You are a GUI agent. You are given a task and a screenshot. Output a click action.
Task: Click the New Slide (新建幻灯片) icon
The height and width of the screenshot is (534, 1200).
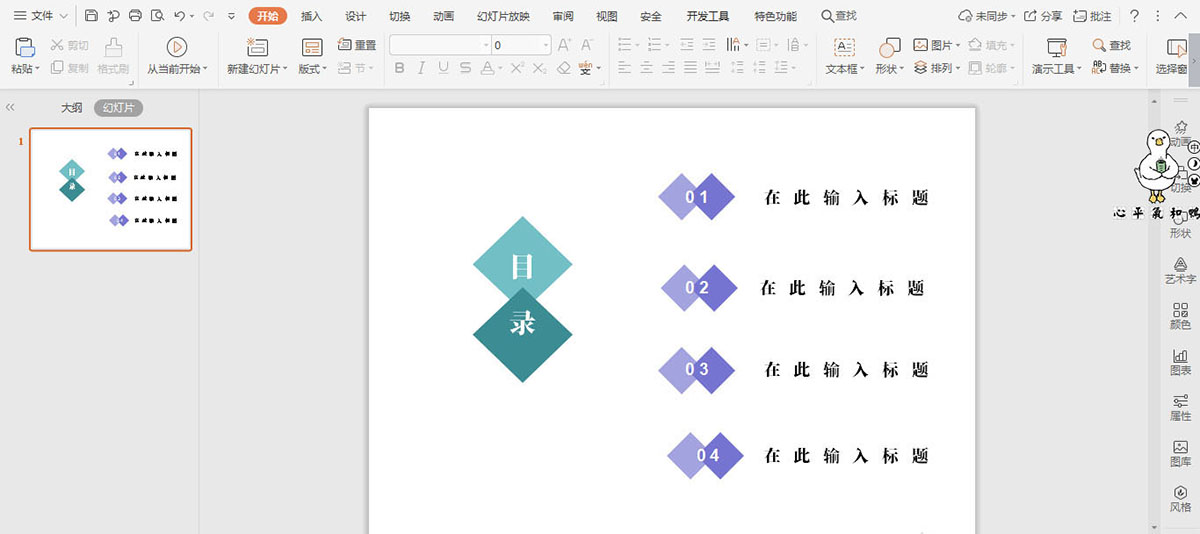257,47
